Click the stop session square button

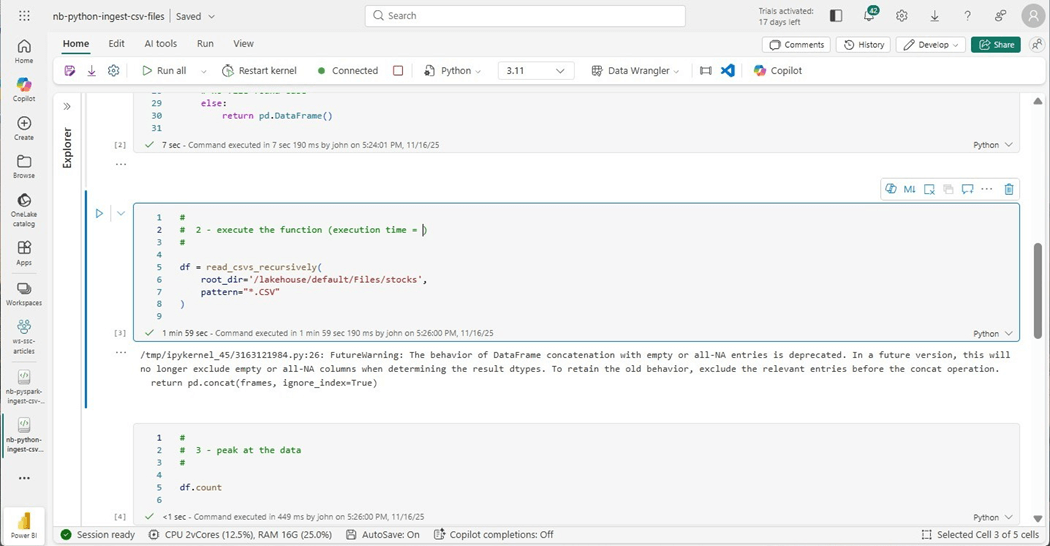coord(398,71)
